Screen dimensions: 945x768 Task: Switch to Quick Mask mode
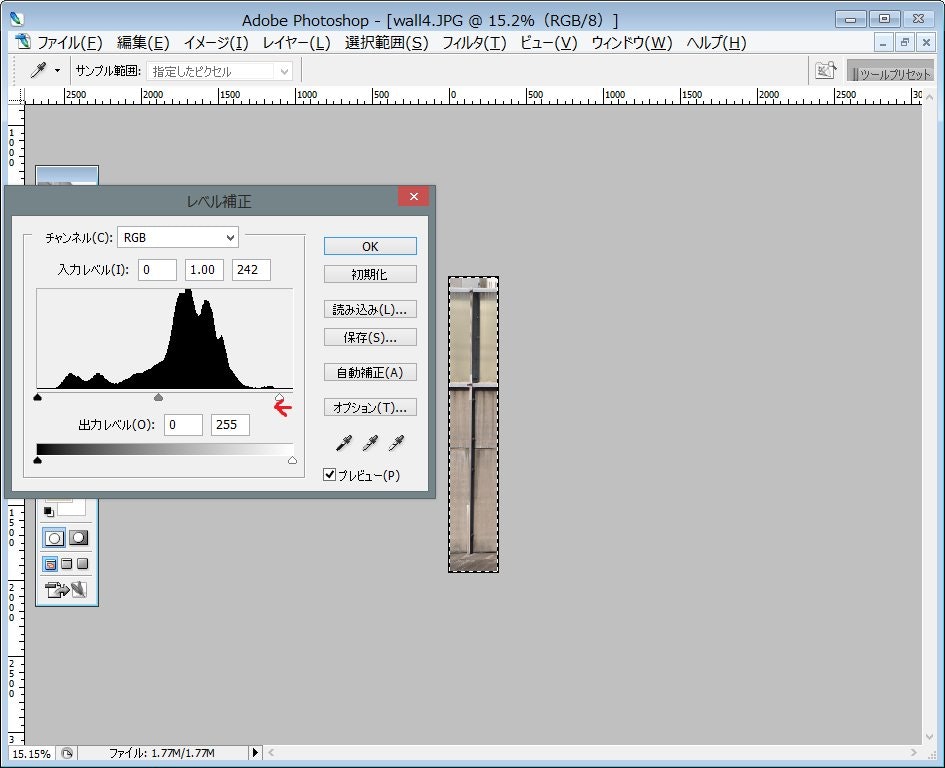(78, 538)
